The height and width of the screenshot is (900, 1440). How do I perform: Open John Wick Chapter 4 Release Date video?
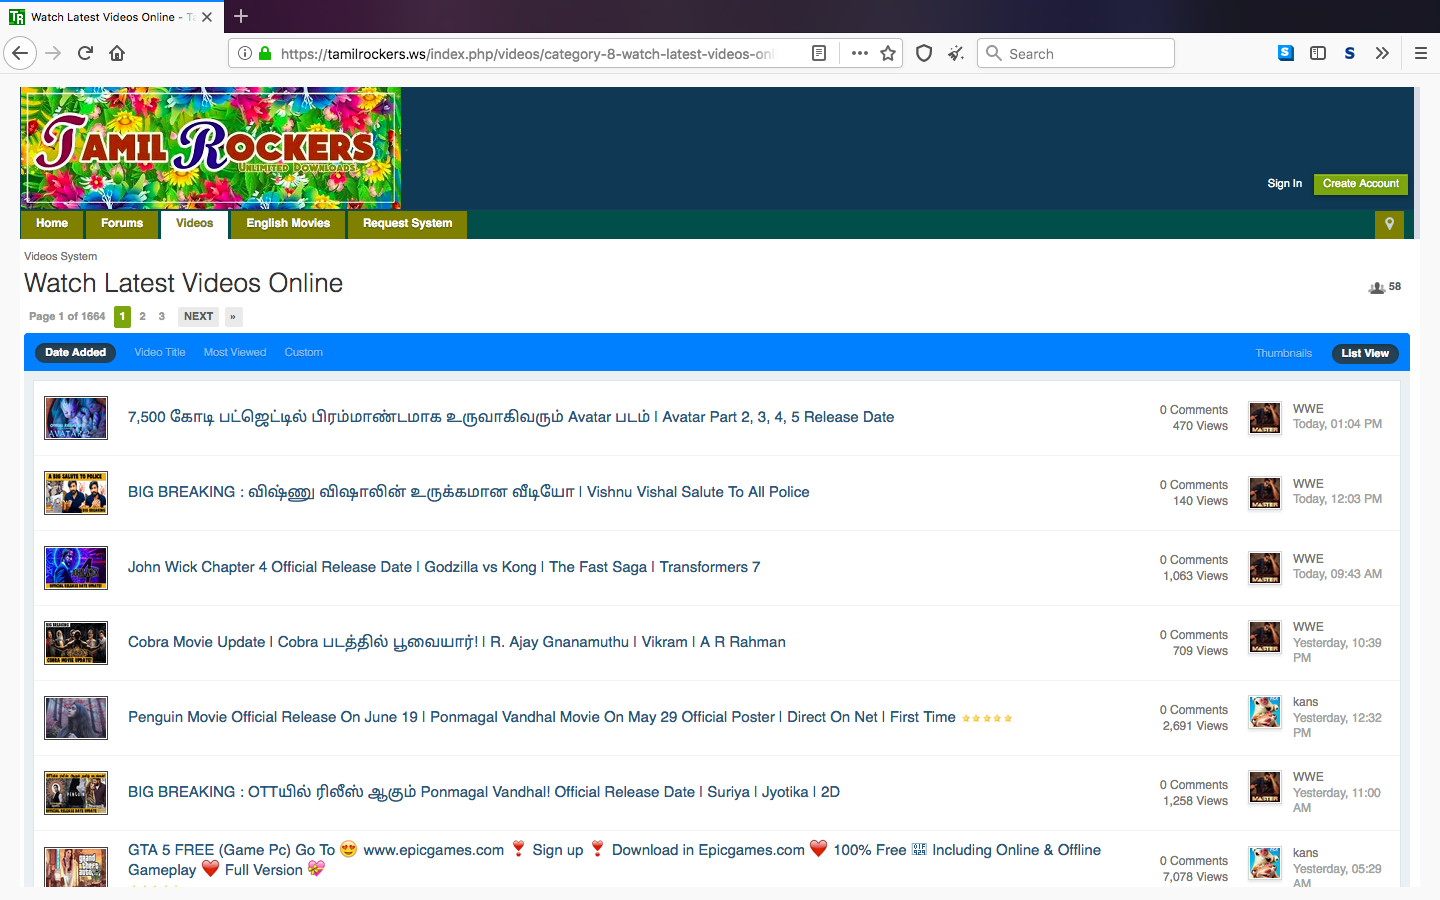444,567
